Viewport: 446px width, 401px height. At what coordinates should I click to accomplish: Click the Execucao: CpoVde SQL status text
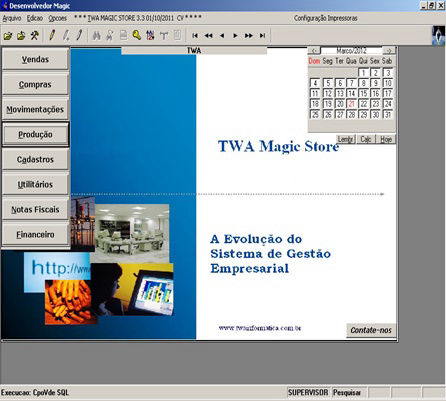35,392
